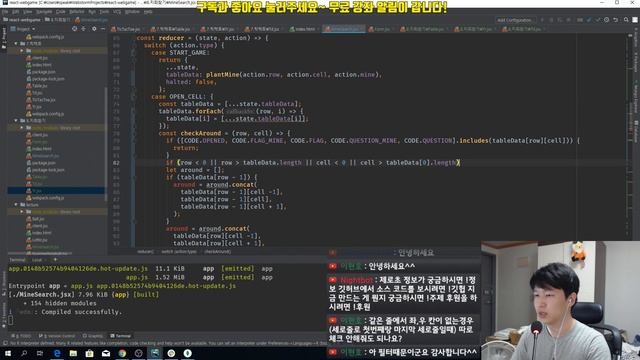Image resolution: width=640 pixels, height=360 pixels.
Task: Open Chrome from the taskbar
Action: [122, 353]
